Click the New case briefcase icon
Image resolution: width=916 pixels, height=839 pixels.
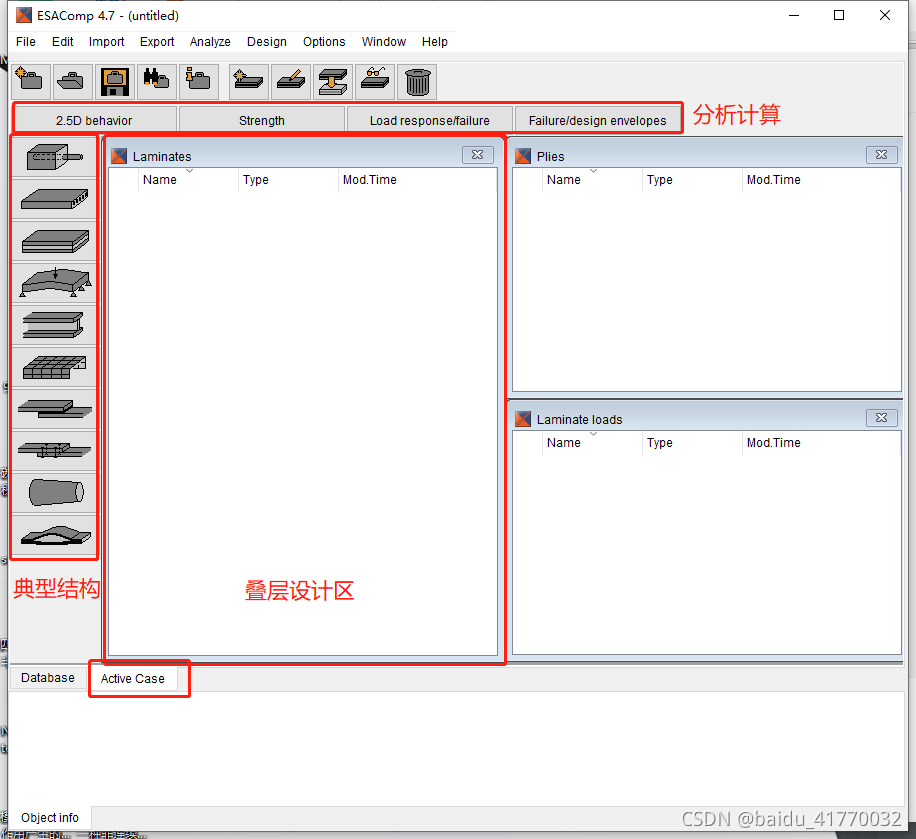31,81
